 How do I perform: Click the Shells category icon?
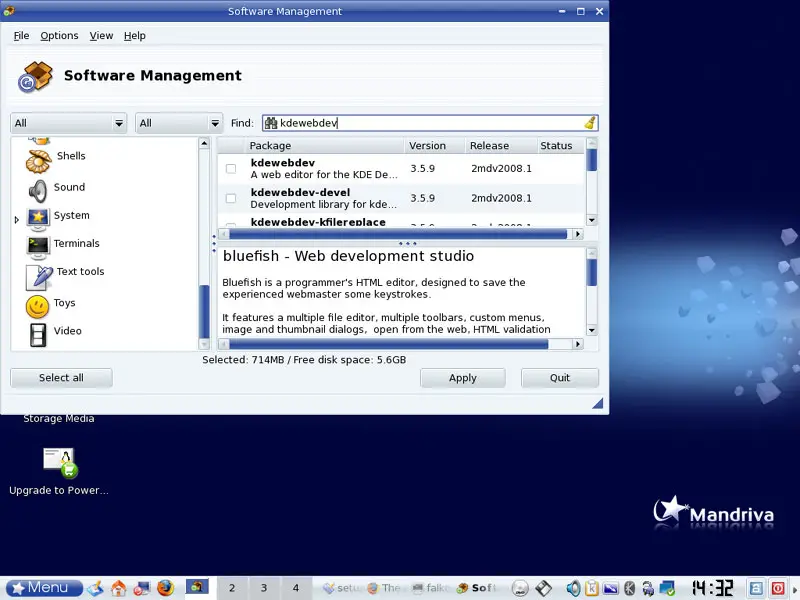pos(39,161)
